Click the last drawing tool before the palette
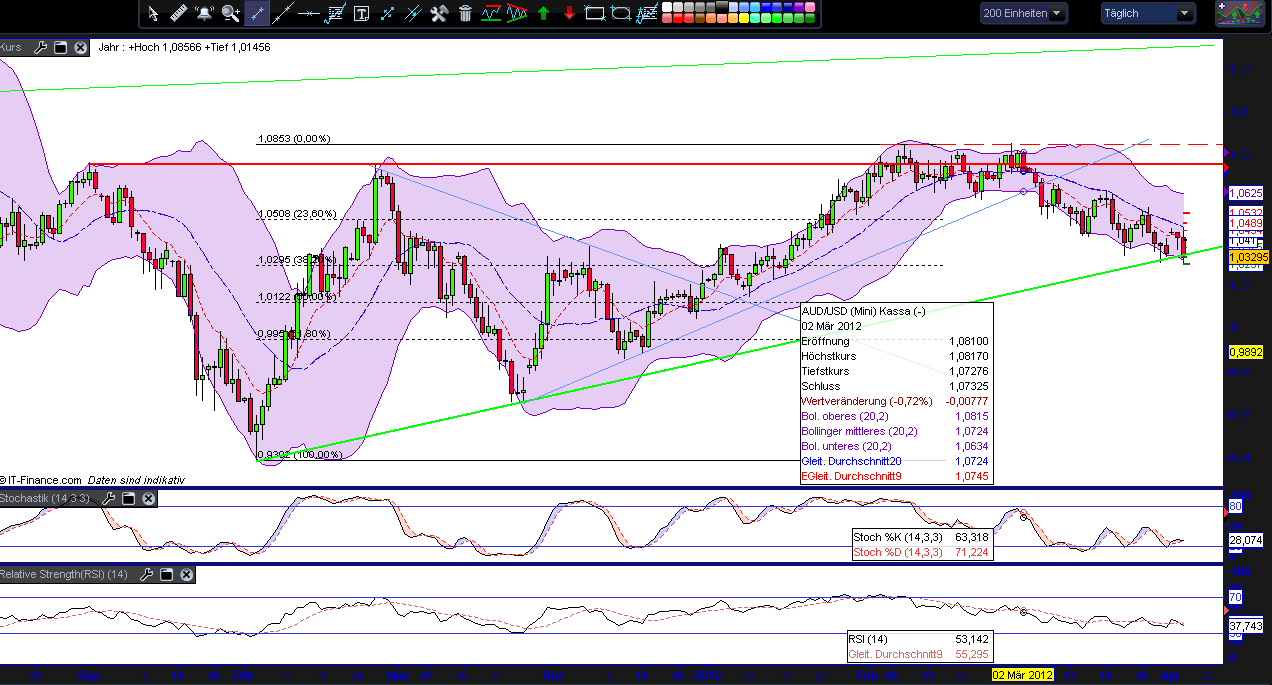 click(647, 13)
